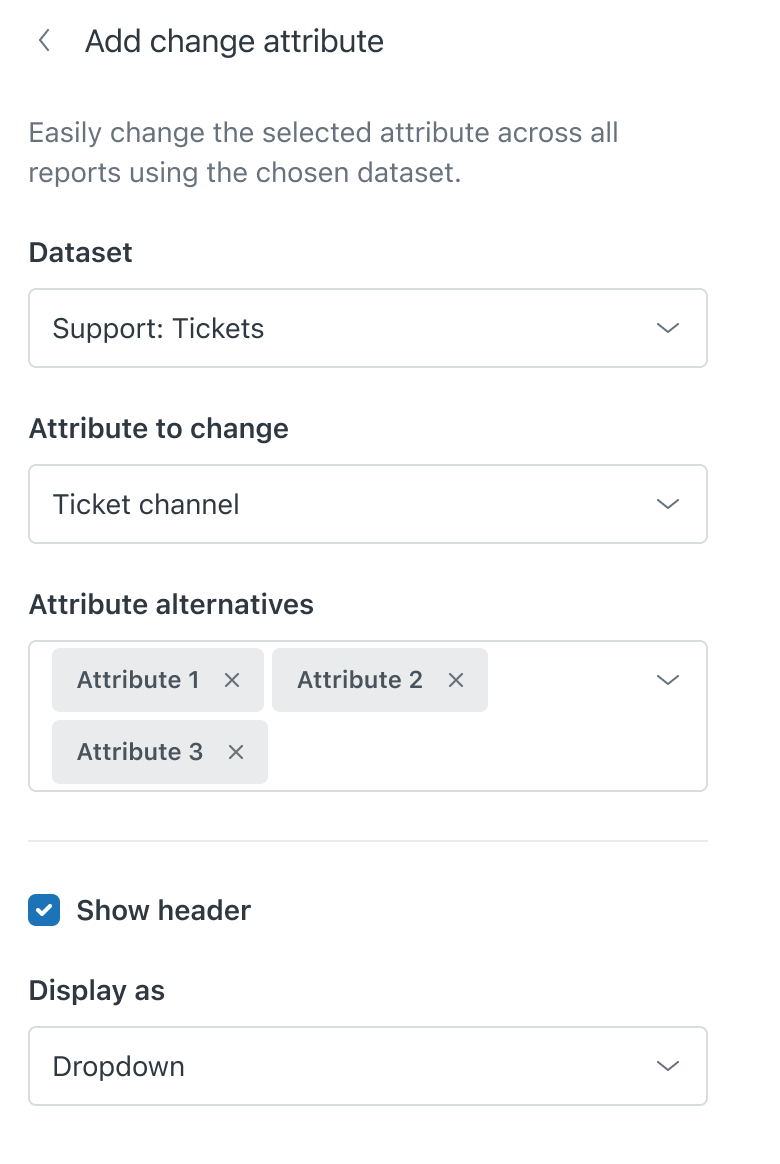Remove the Attribute 1 tag
The image size is (780, 1164).
232,680
